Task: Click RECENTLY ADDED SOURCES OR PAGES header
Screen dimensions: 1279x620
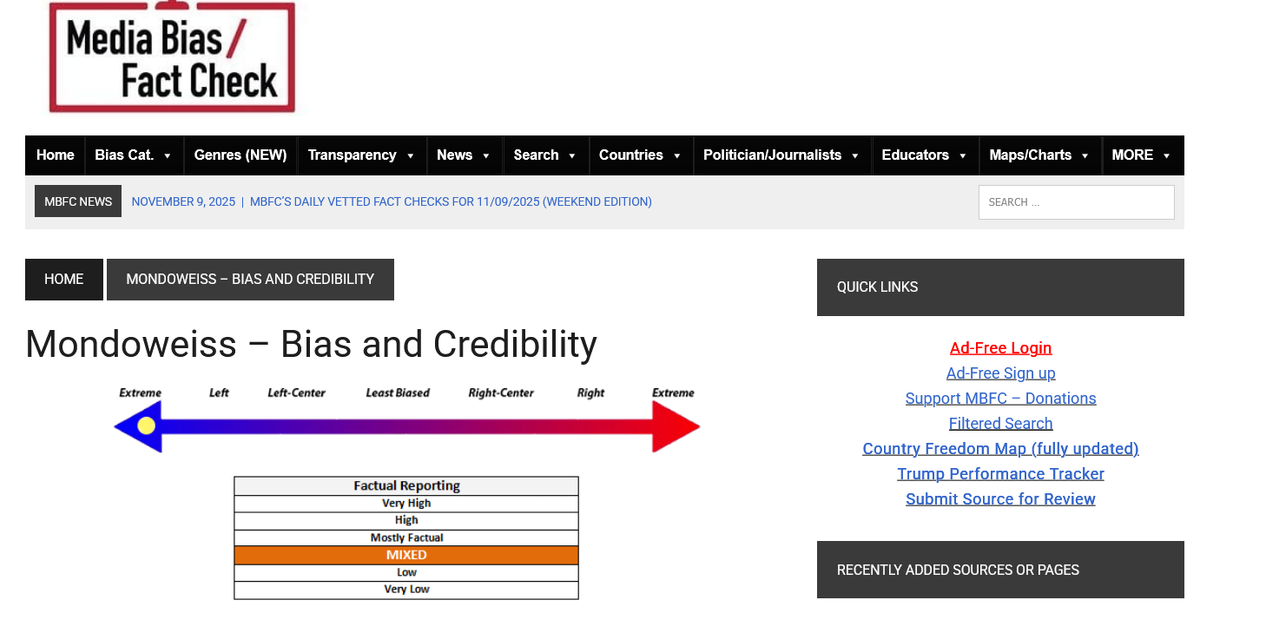Action: (1000, 570)
